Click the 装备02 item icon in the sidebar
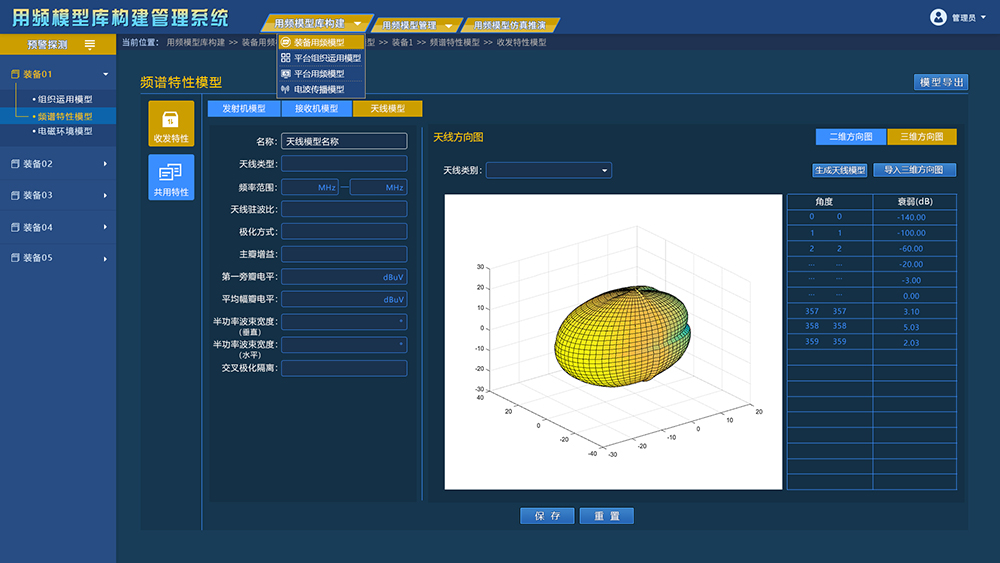Viewport: 1000px width, 563px height. tap(15, 164)
